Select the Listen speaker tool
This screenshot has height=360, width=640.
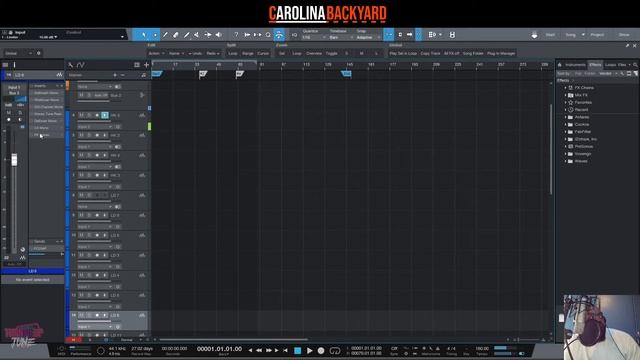[219, 35]
